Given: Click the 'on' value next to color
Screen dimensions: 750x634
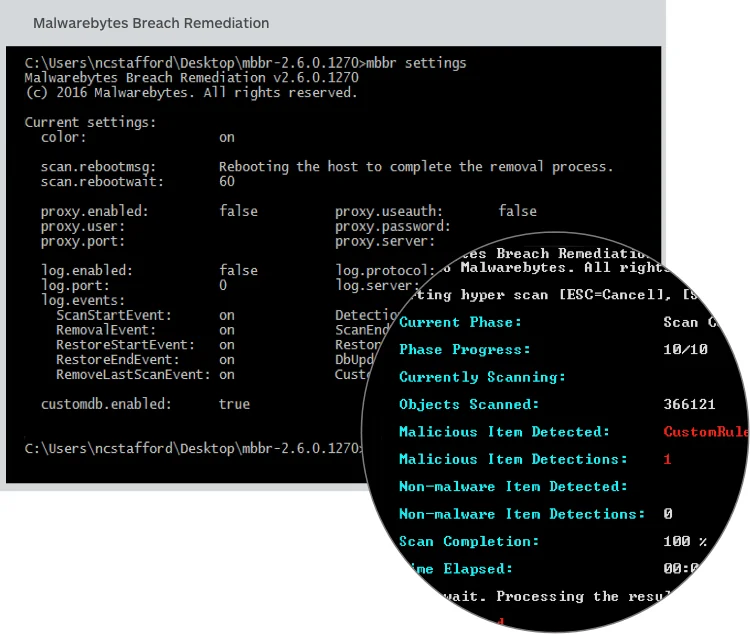Looking at the screenshot, I should pos(227,138).
